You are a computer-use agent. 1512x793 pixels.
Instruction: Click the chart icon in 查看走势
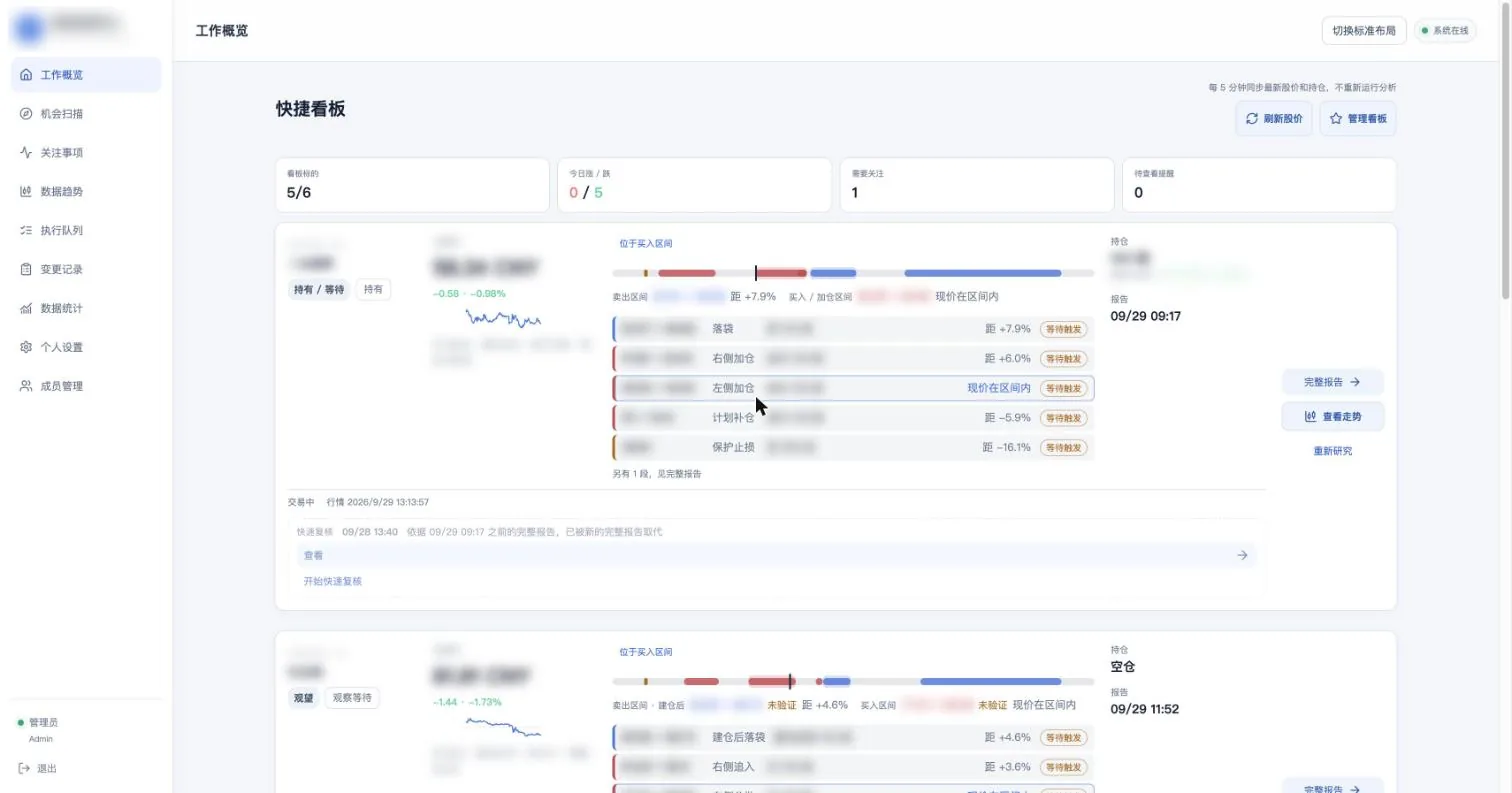click(1310, 417)
